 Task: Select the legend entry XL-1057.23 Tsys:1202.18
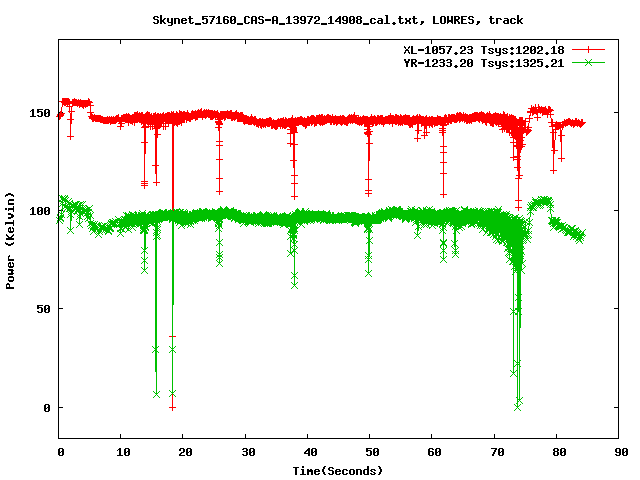[x=484, y=50]
